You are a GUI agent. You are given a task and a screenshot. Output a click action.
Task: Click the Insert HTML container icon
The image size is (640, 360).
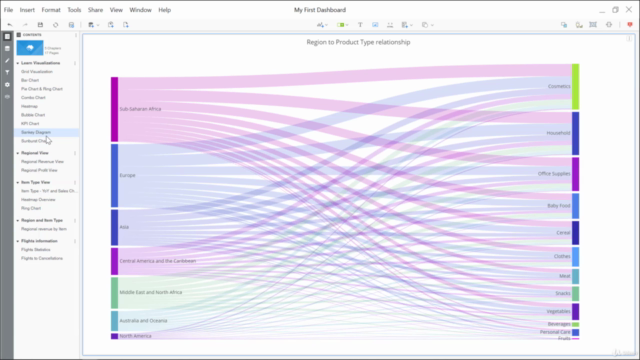click(390, 25)
